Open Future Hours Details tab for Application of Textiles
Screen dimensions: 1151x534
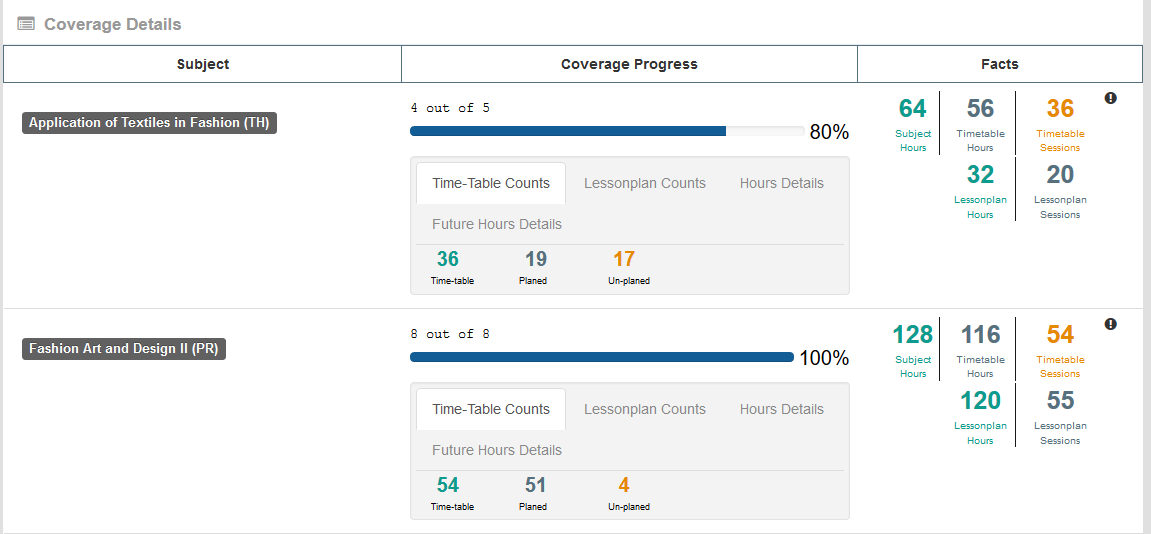click(x=497, y=224)
